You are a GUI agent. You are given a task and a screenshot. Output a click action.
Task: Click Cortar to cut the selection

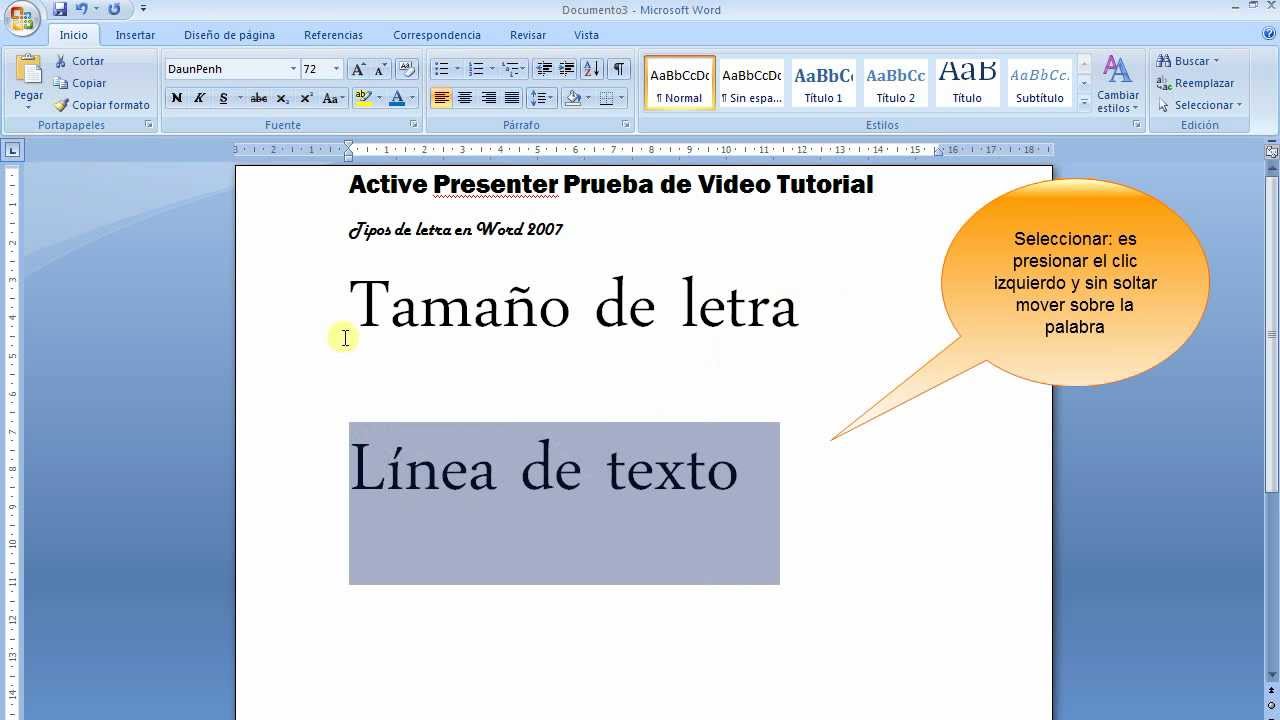tap(79, 61)
